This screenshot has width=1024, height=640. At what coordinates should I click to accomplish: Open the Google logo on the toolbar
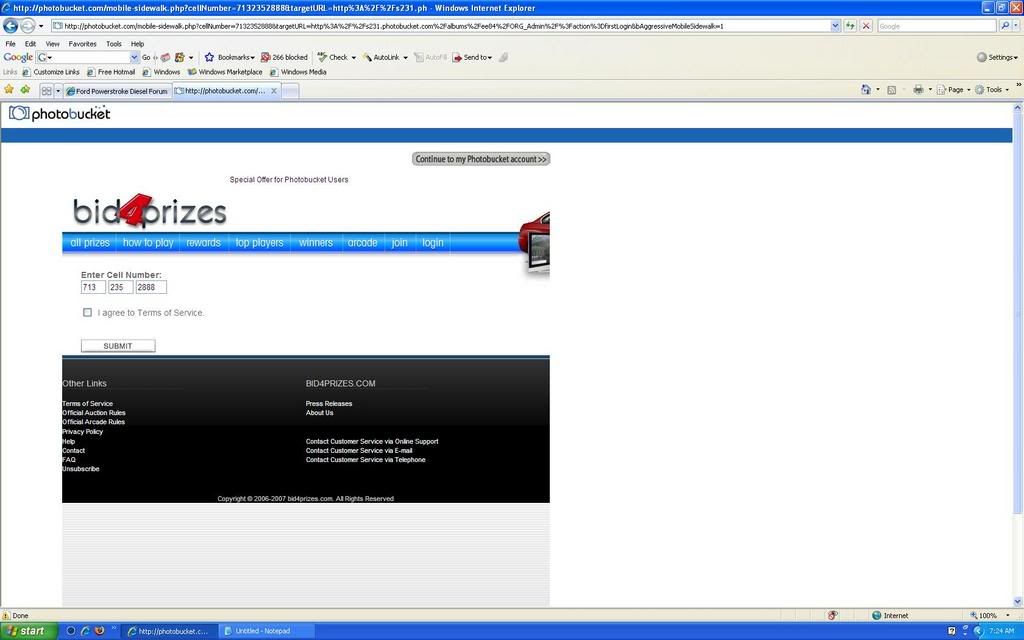(x=18, y=57)
